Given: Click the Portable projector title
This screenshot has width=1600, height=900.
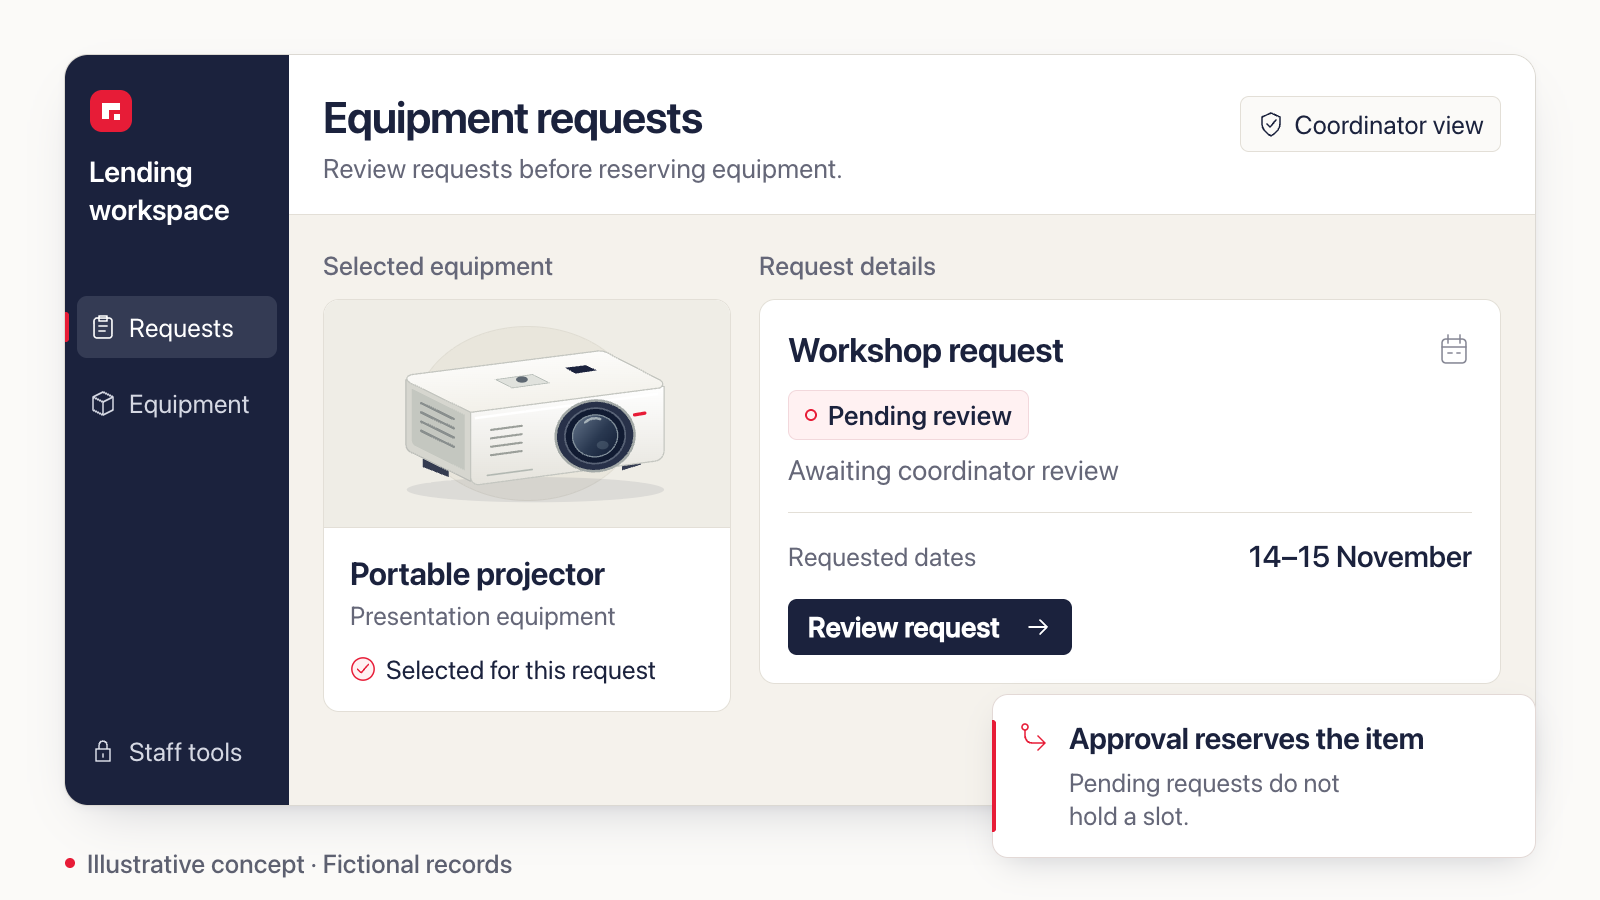Looking at the screenshot, I should point(477,575).
